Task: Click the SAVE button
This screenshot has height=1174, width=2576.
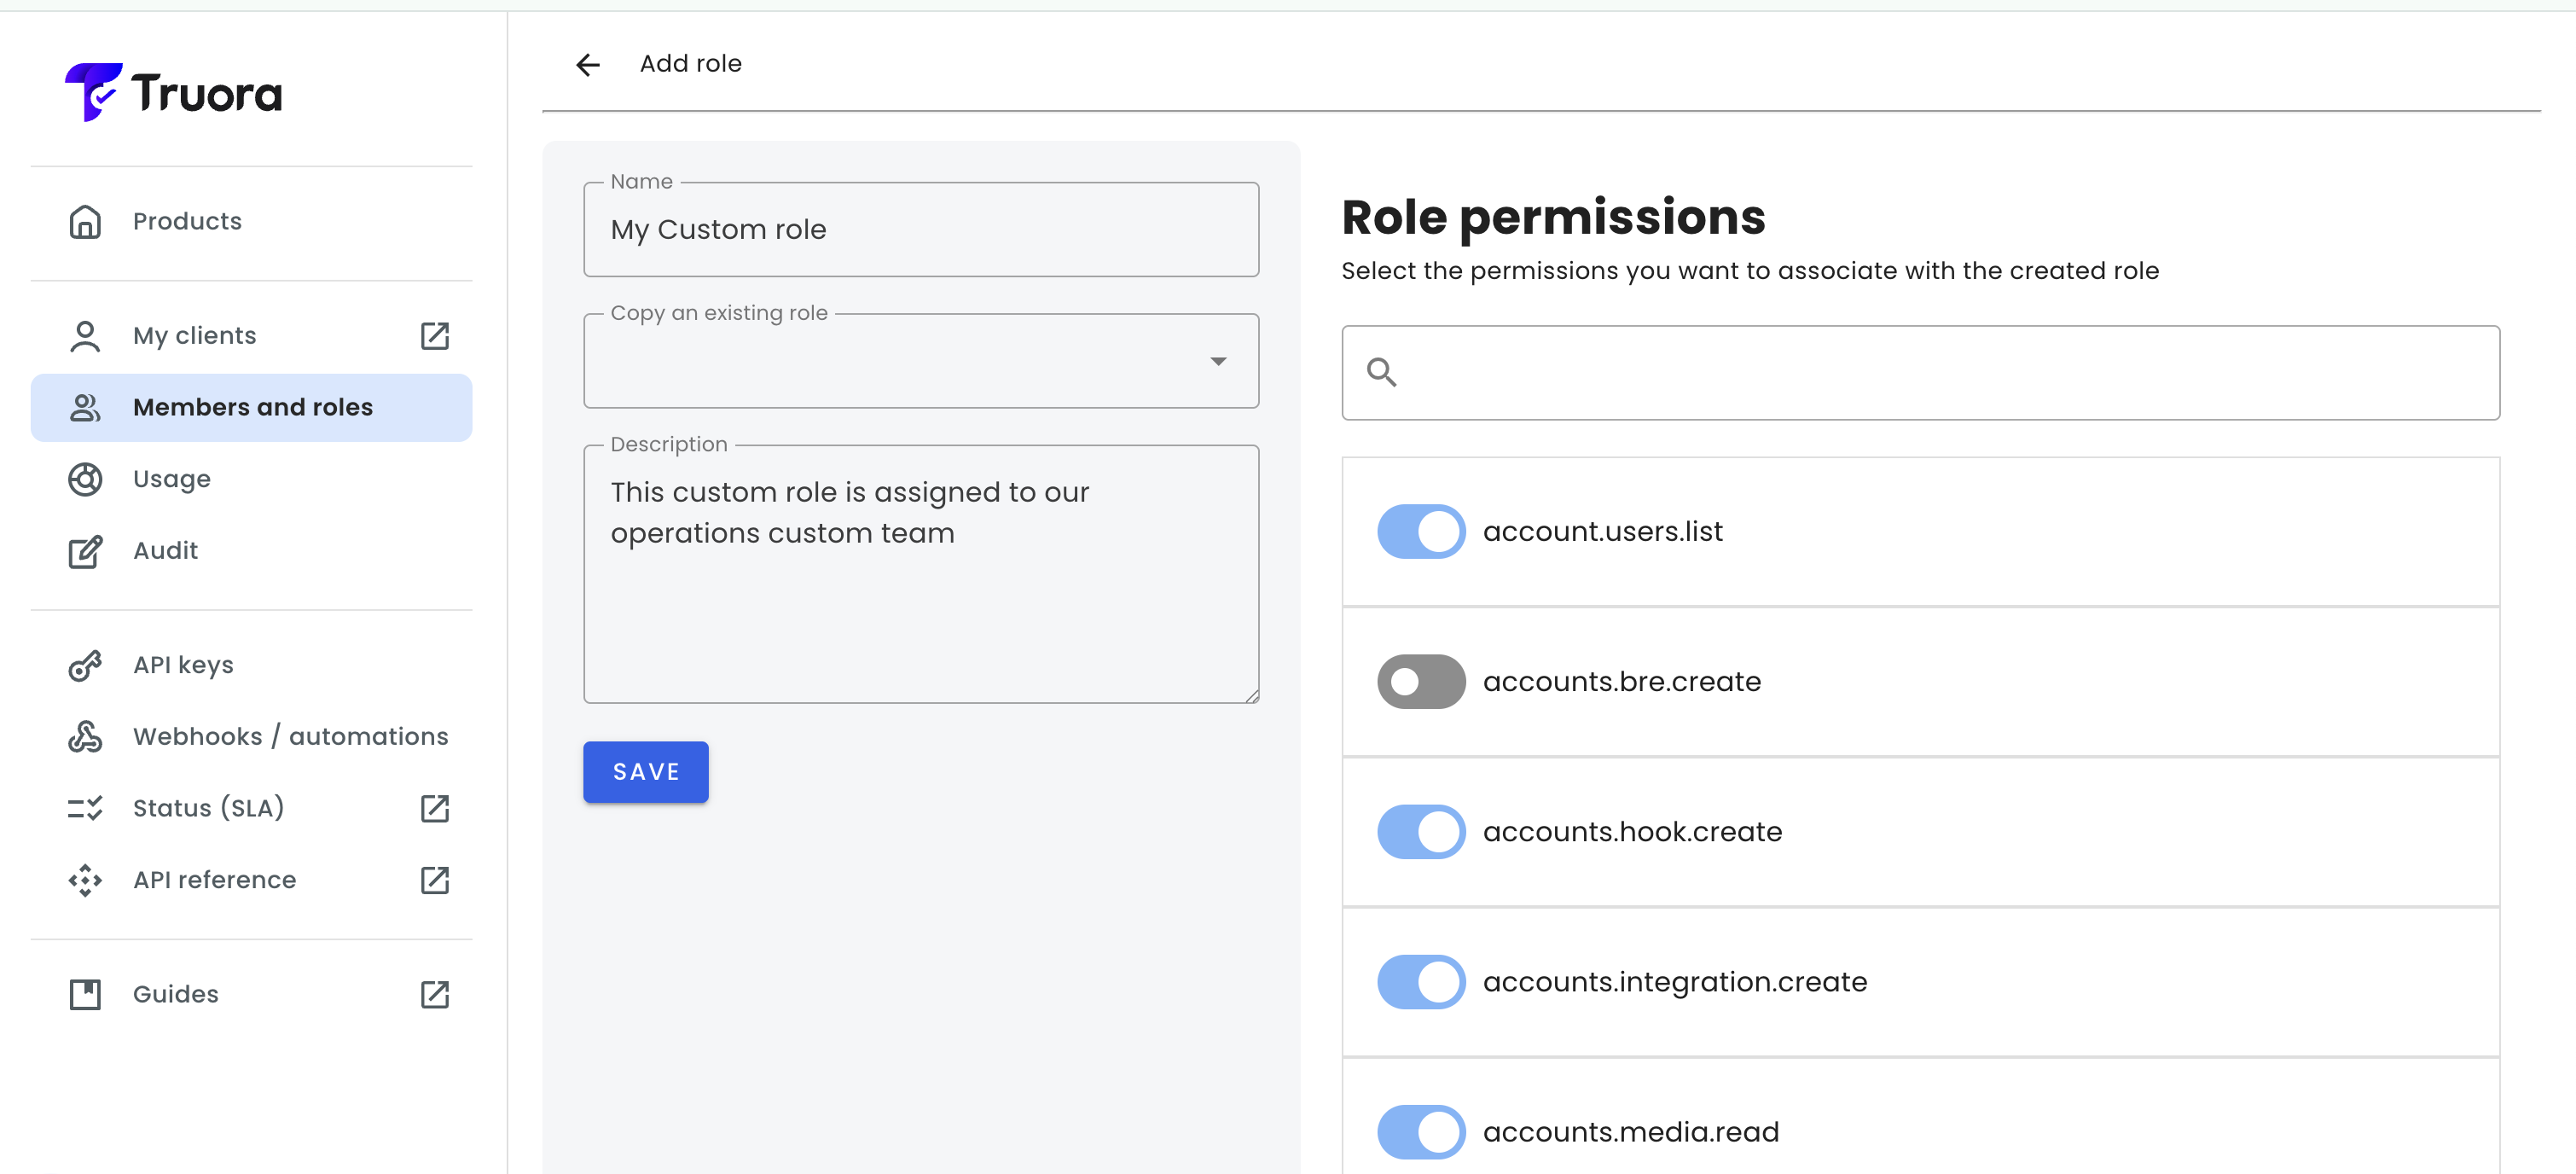Action: [646, 772]
